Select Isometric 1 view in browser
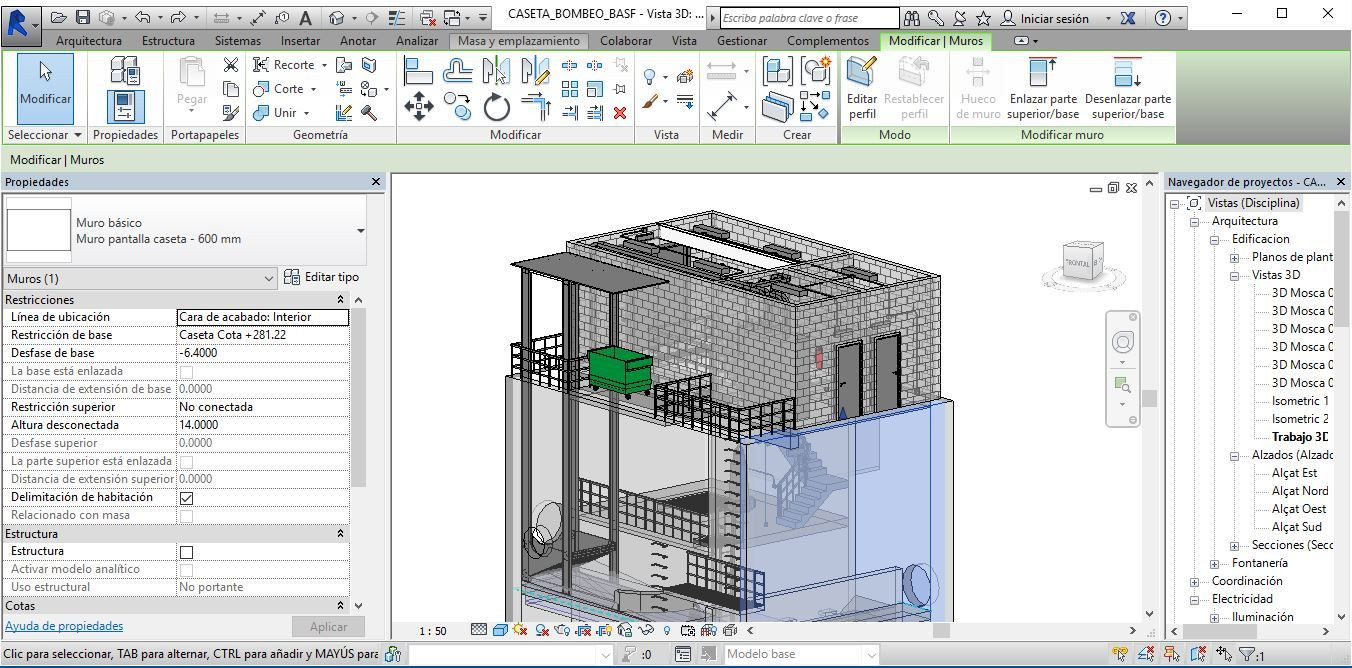The width and height of the screenshot is (1352, 668). click(x=1300, y=401)
